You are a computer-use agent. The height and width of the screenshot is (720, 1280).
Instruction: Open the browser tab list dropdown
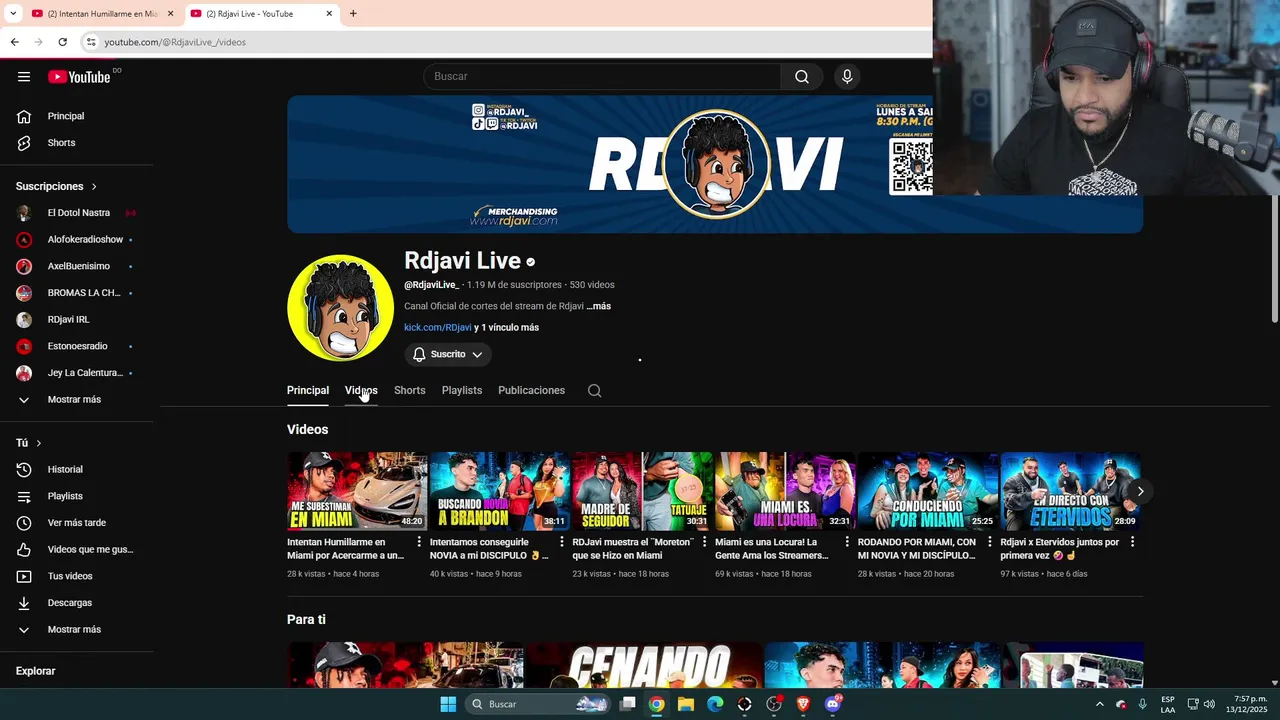coord(13,14)
